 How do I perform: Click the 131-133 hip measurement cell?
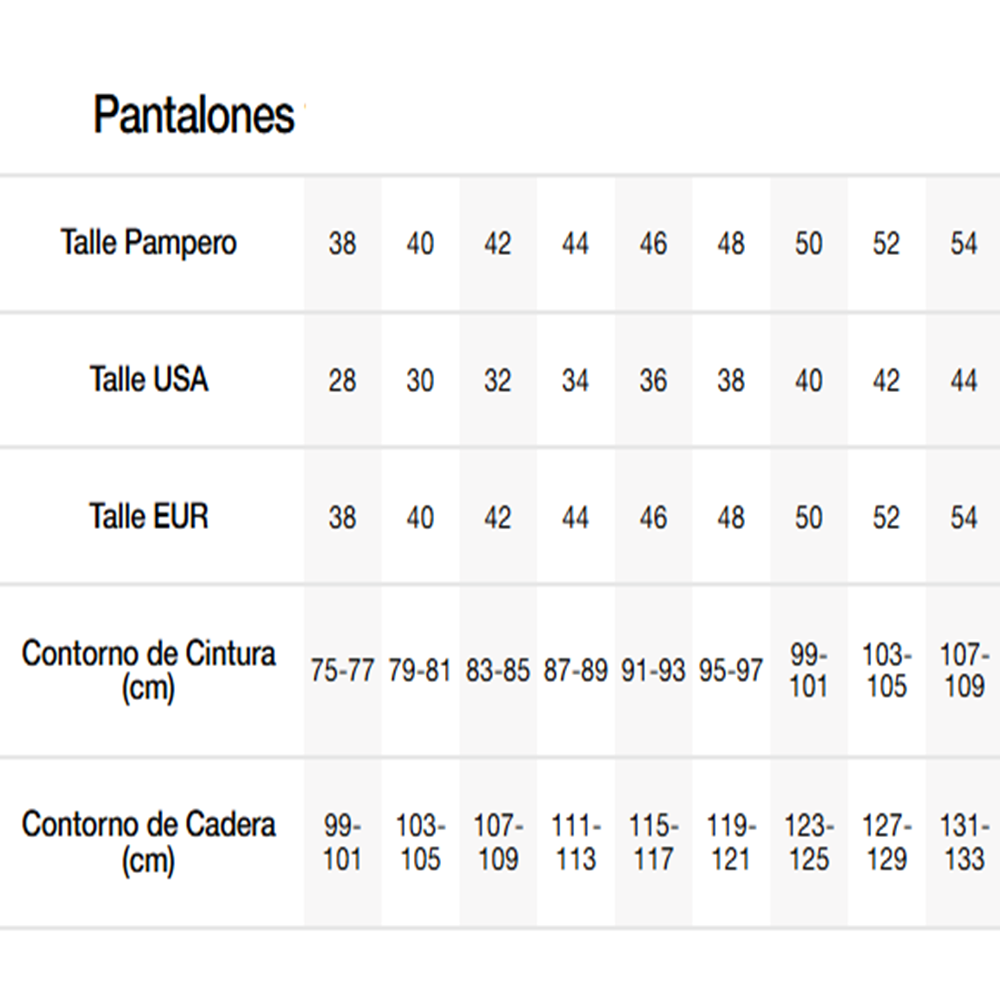[964, 843]
